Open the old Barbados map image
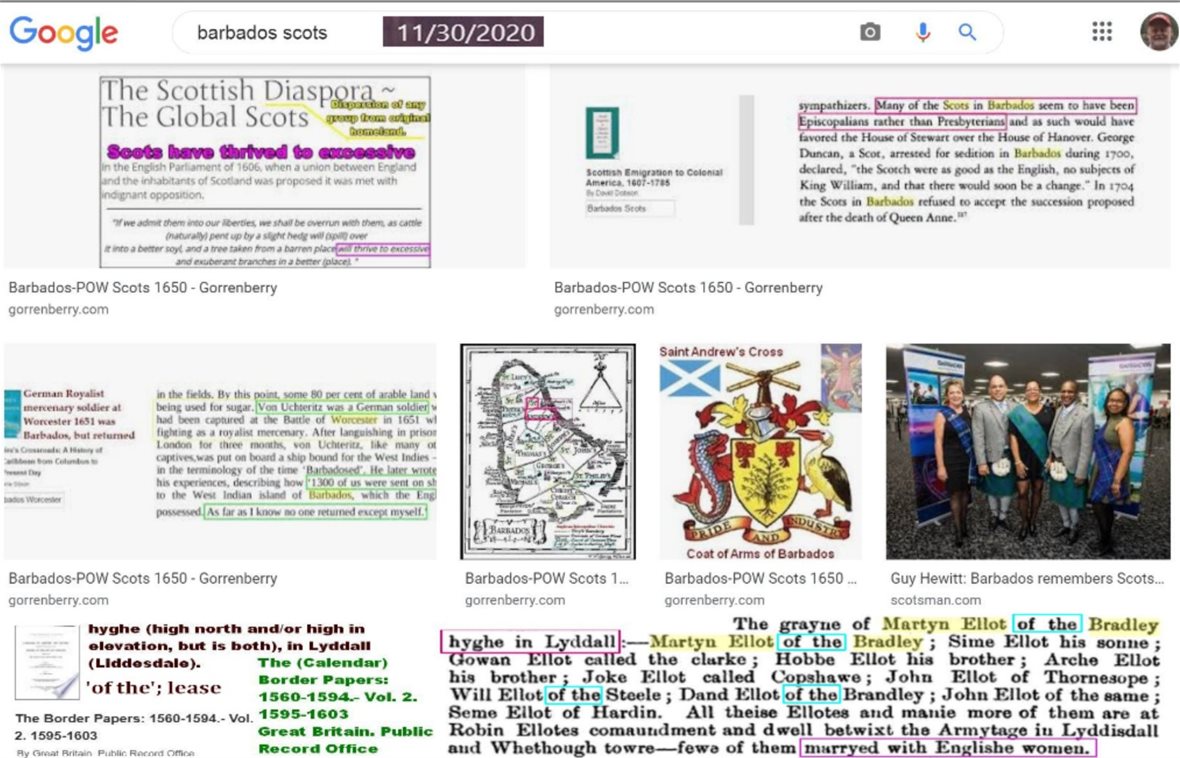1180x758 pixels. point(548,451)
